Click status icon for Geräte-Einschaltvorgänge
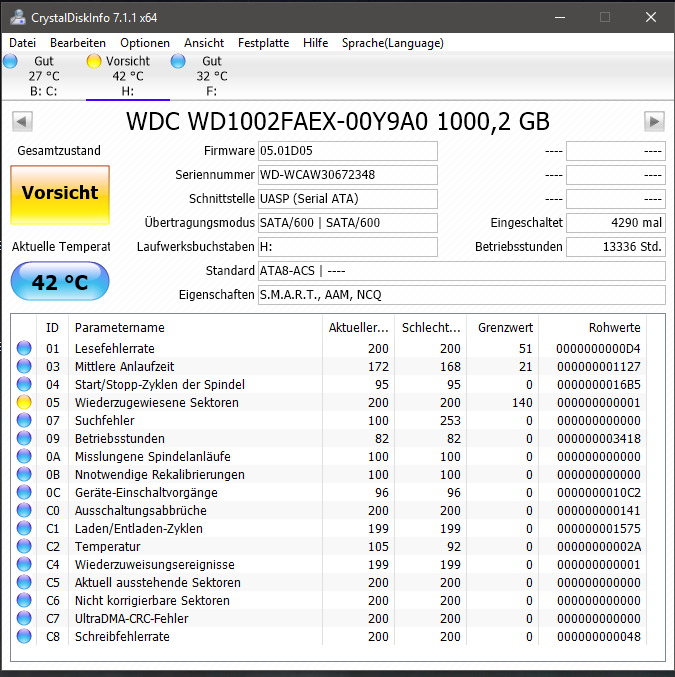Image resolution: width=675 pixels, height=677 pixels. pos(24,492)
